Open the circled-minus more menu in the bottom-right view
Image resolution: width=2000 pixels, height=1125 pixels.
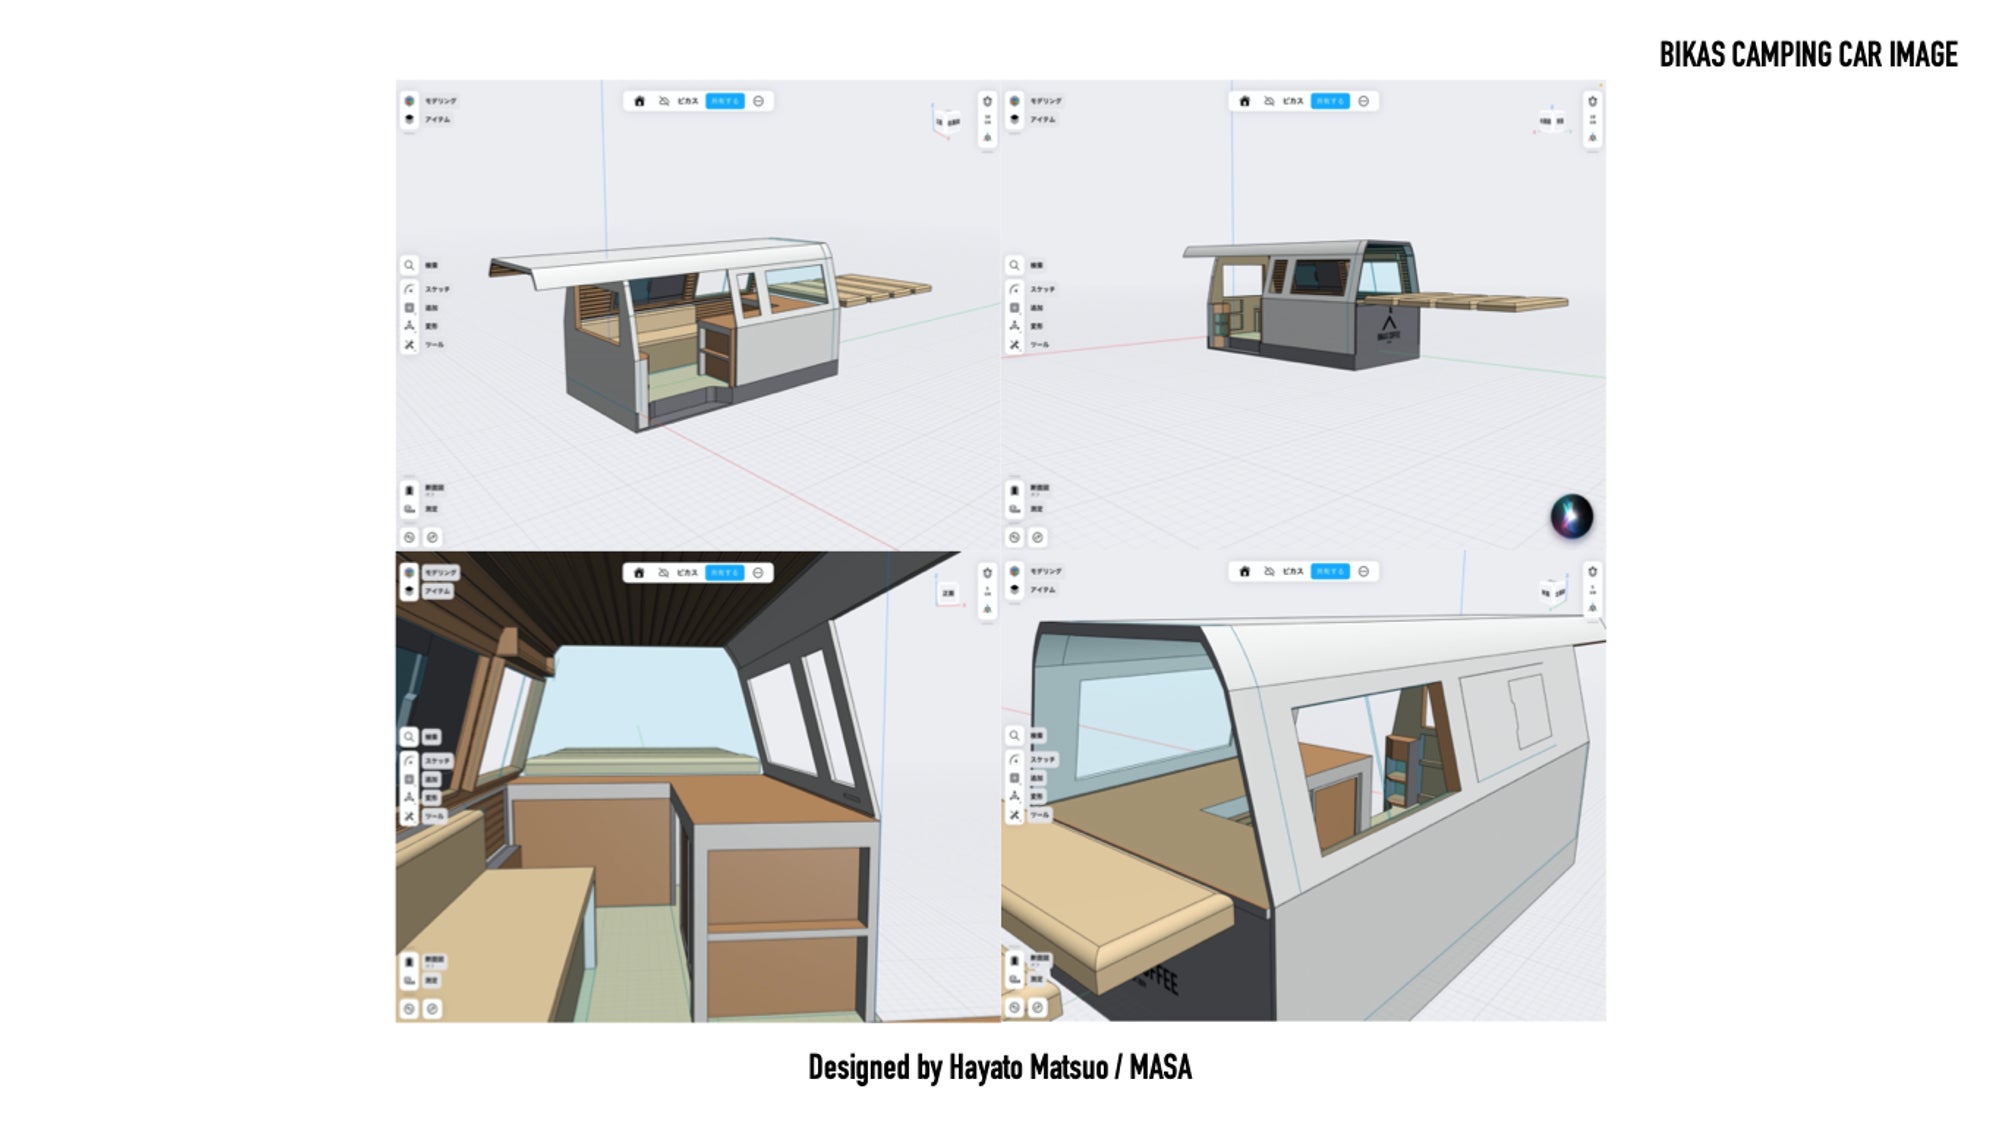pyautogui.click(x=1363, y=571)
